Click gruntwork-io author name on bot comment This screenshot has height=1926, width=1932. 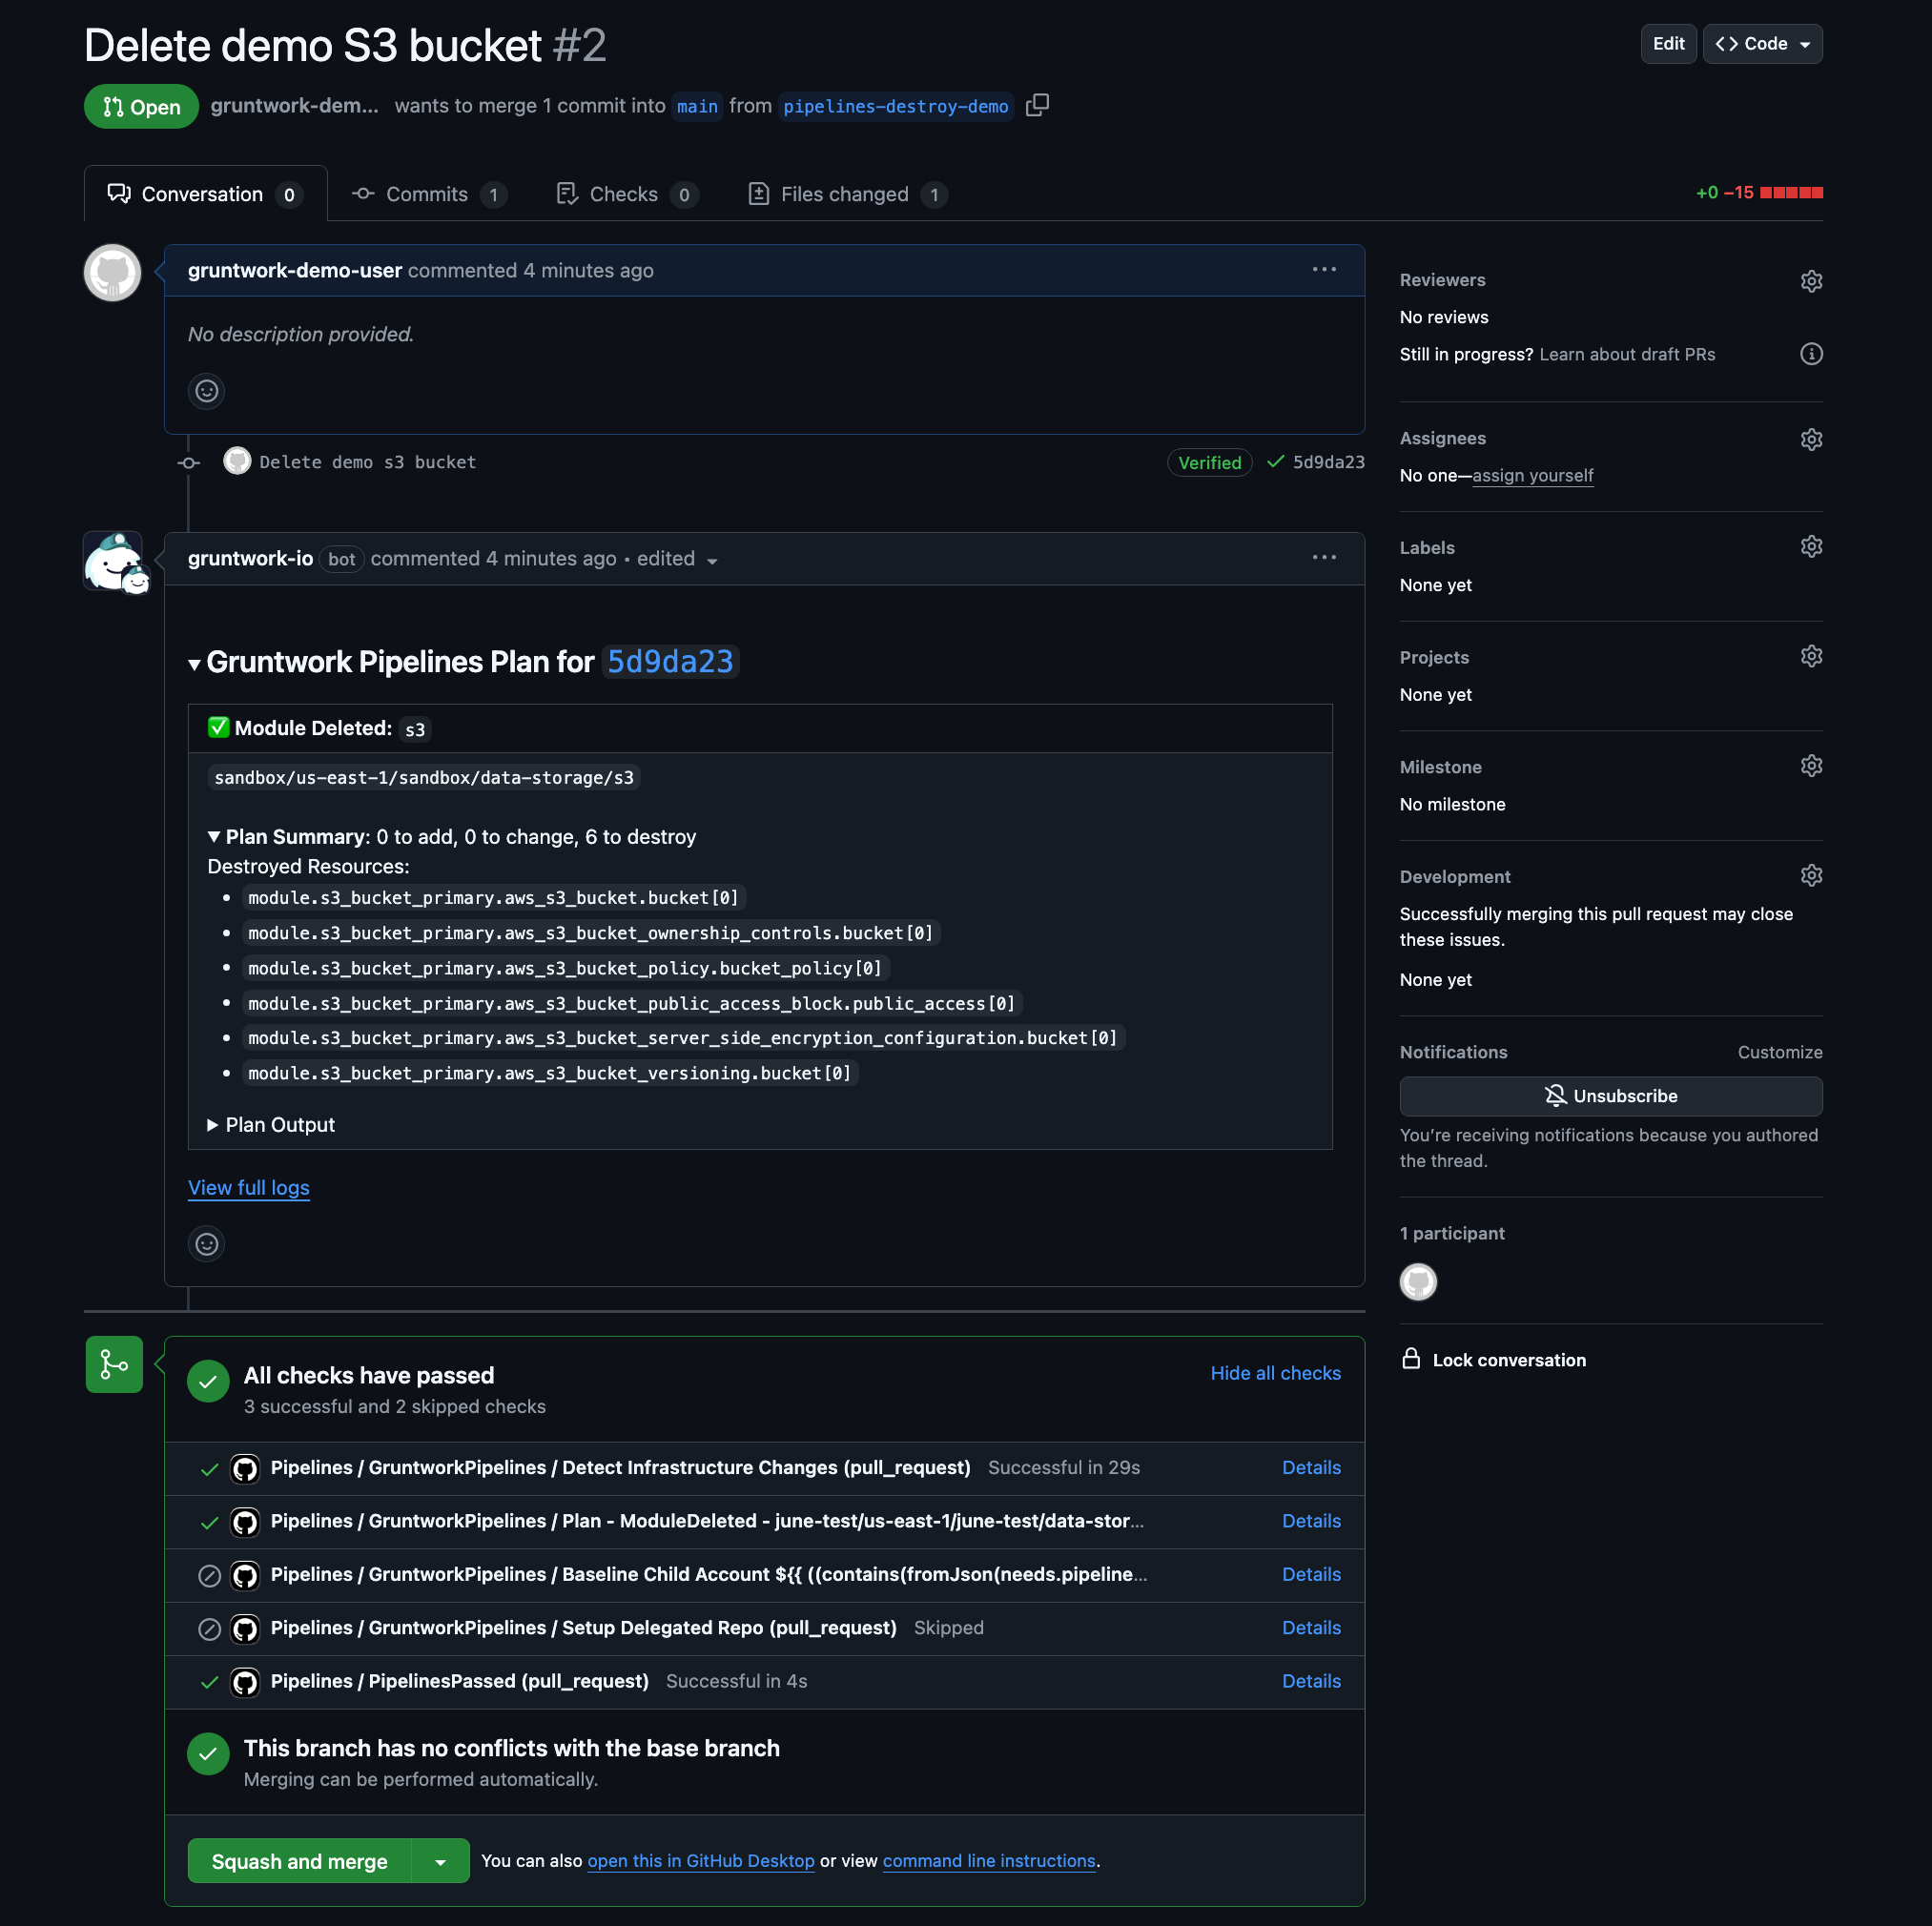click(x=250, y=558)
